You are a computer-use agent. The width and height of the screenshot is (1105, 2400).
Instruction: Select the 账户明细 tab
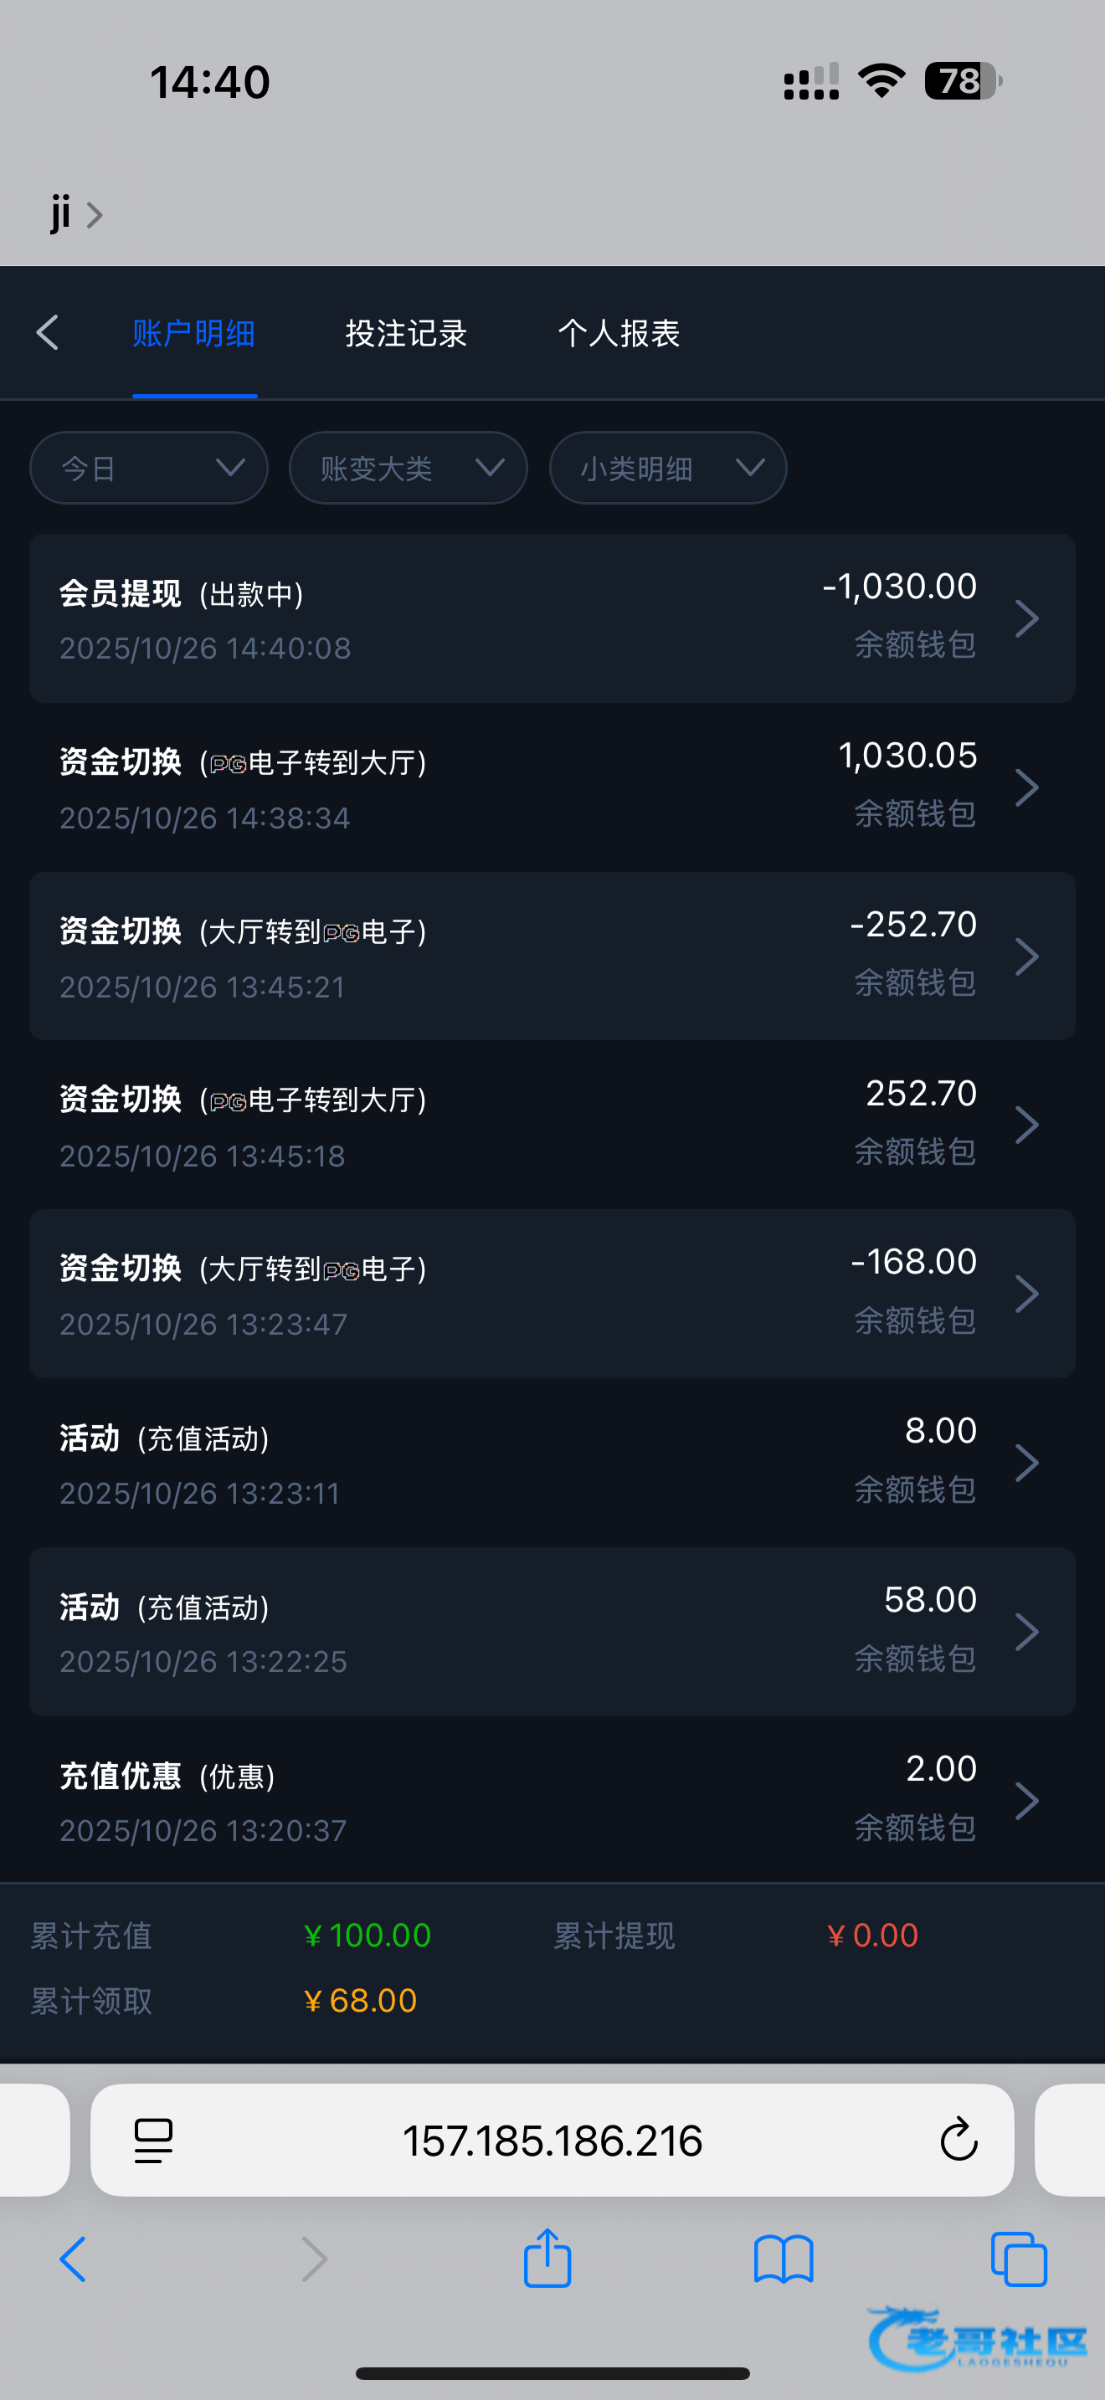pyautogui.click(x=194, y=333)
